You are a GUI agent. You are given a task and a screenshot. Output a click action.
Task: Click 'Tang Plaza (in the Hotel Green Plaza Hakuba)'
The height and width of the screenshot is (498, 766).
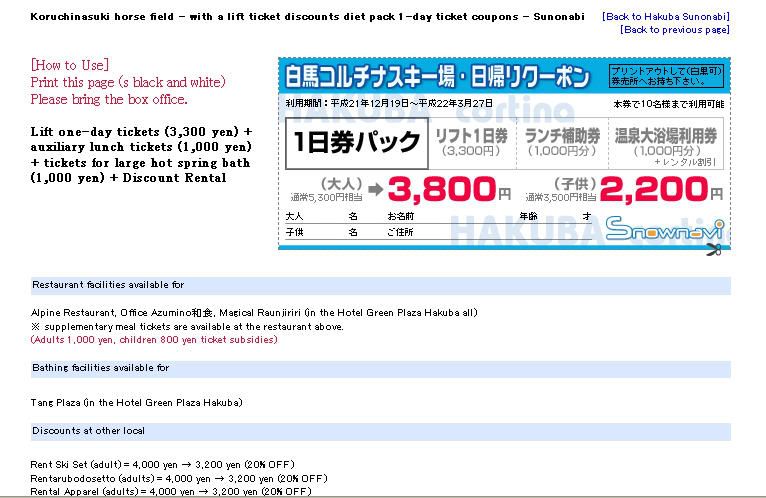[x=136, y=403]
